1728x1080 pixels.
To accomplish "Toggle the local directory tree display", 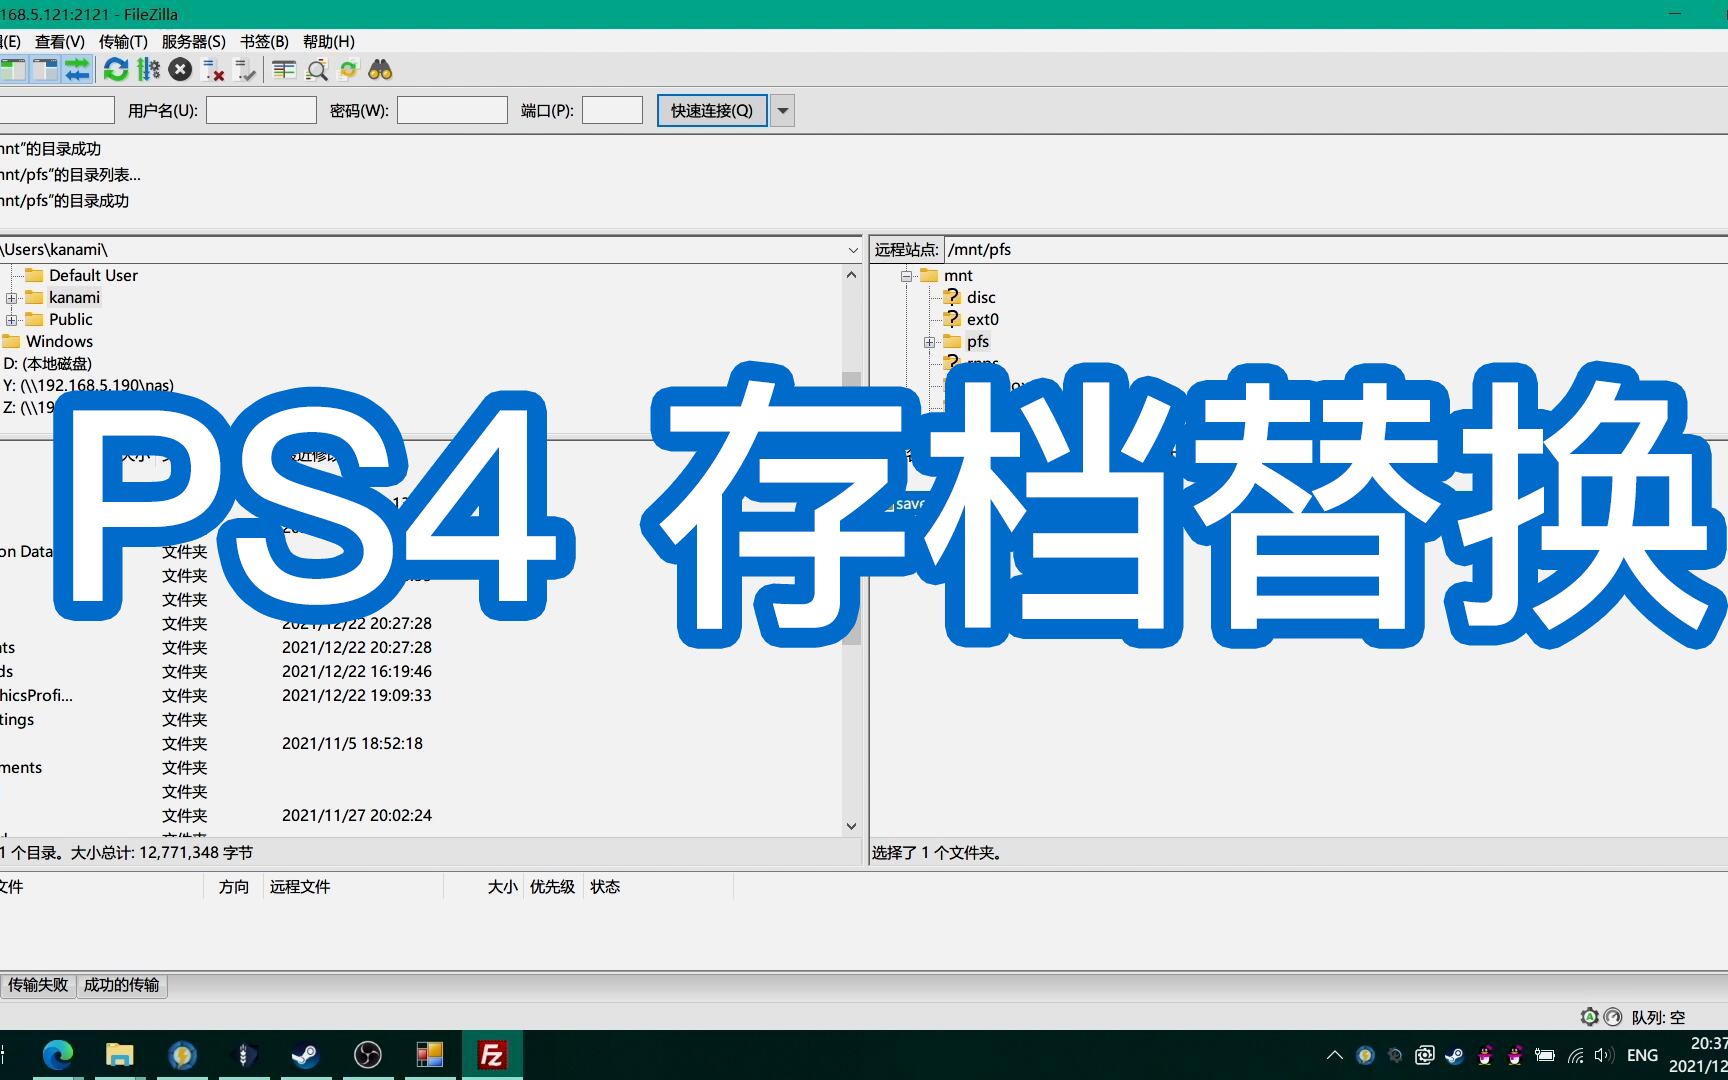I will 13,70.
